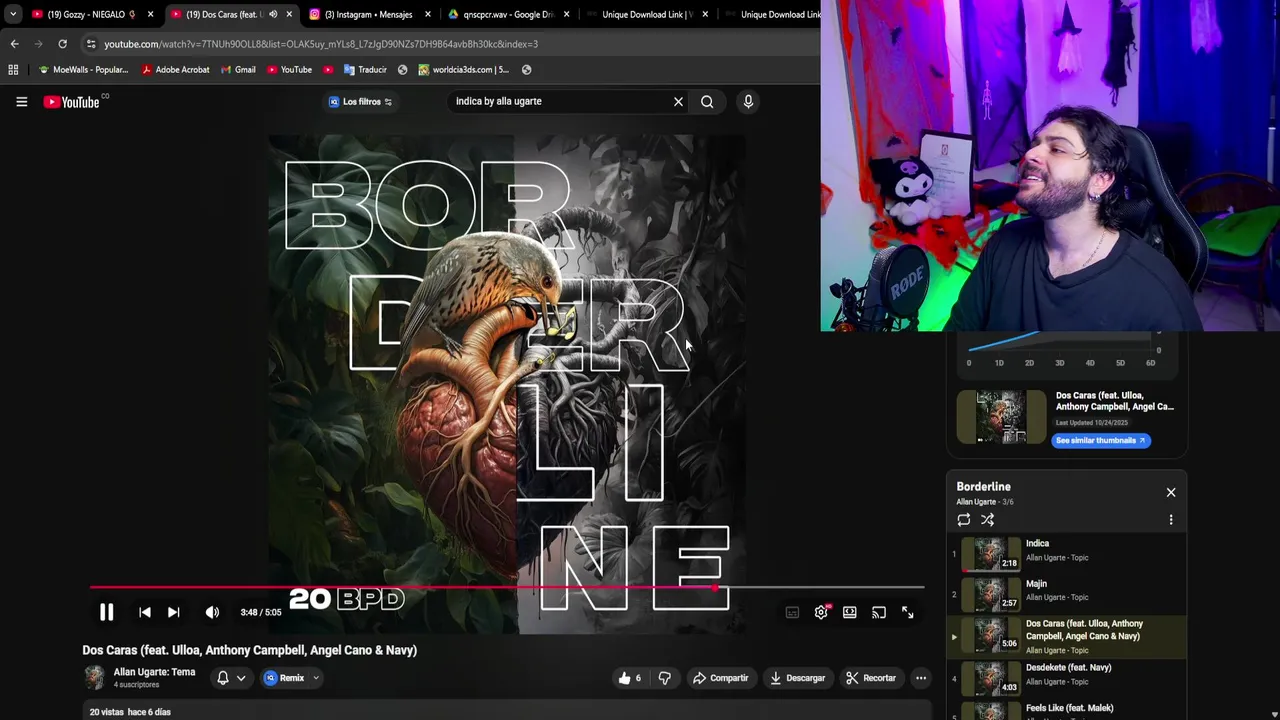Go back in browser history
Viewport: 1280px width, 720px height.
point(14,44)
